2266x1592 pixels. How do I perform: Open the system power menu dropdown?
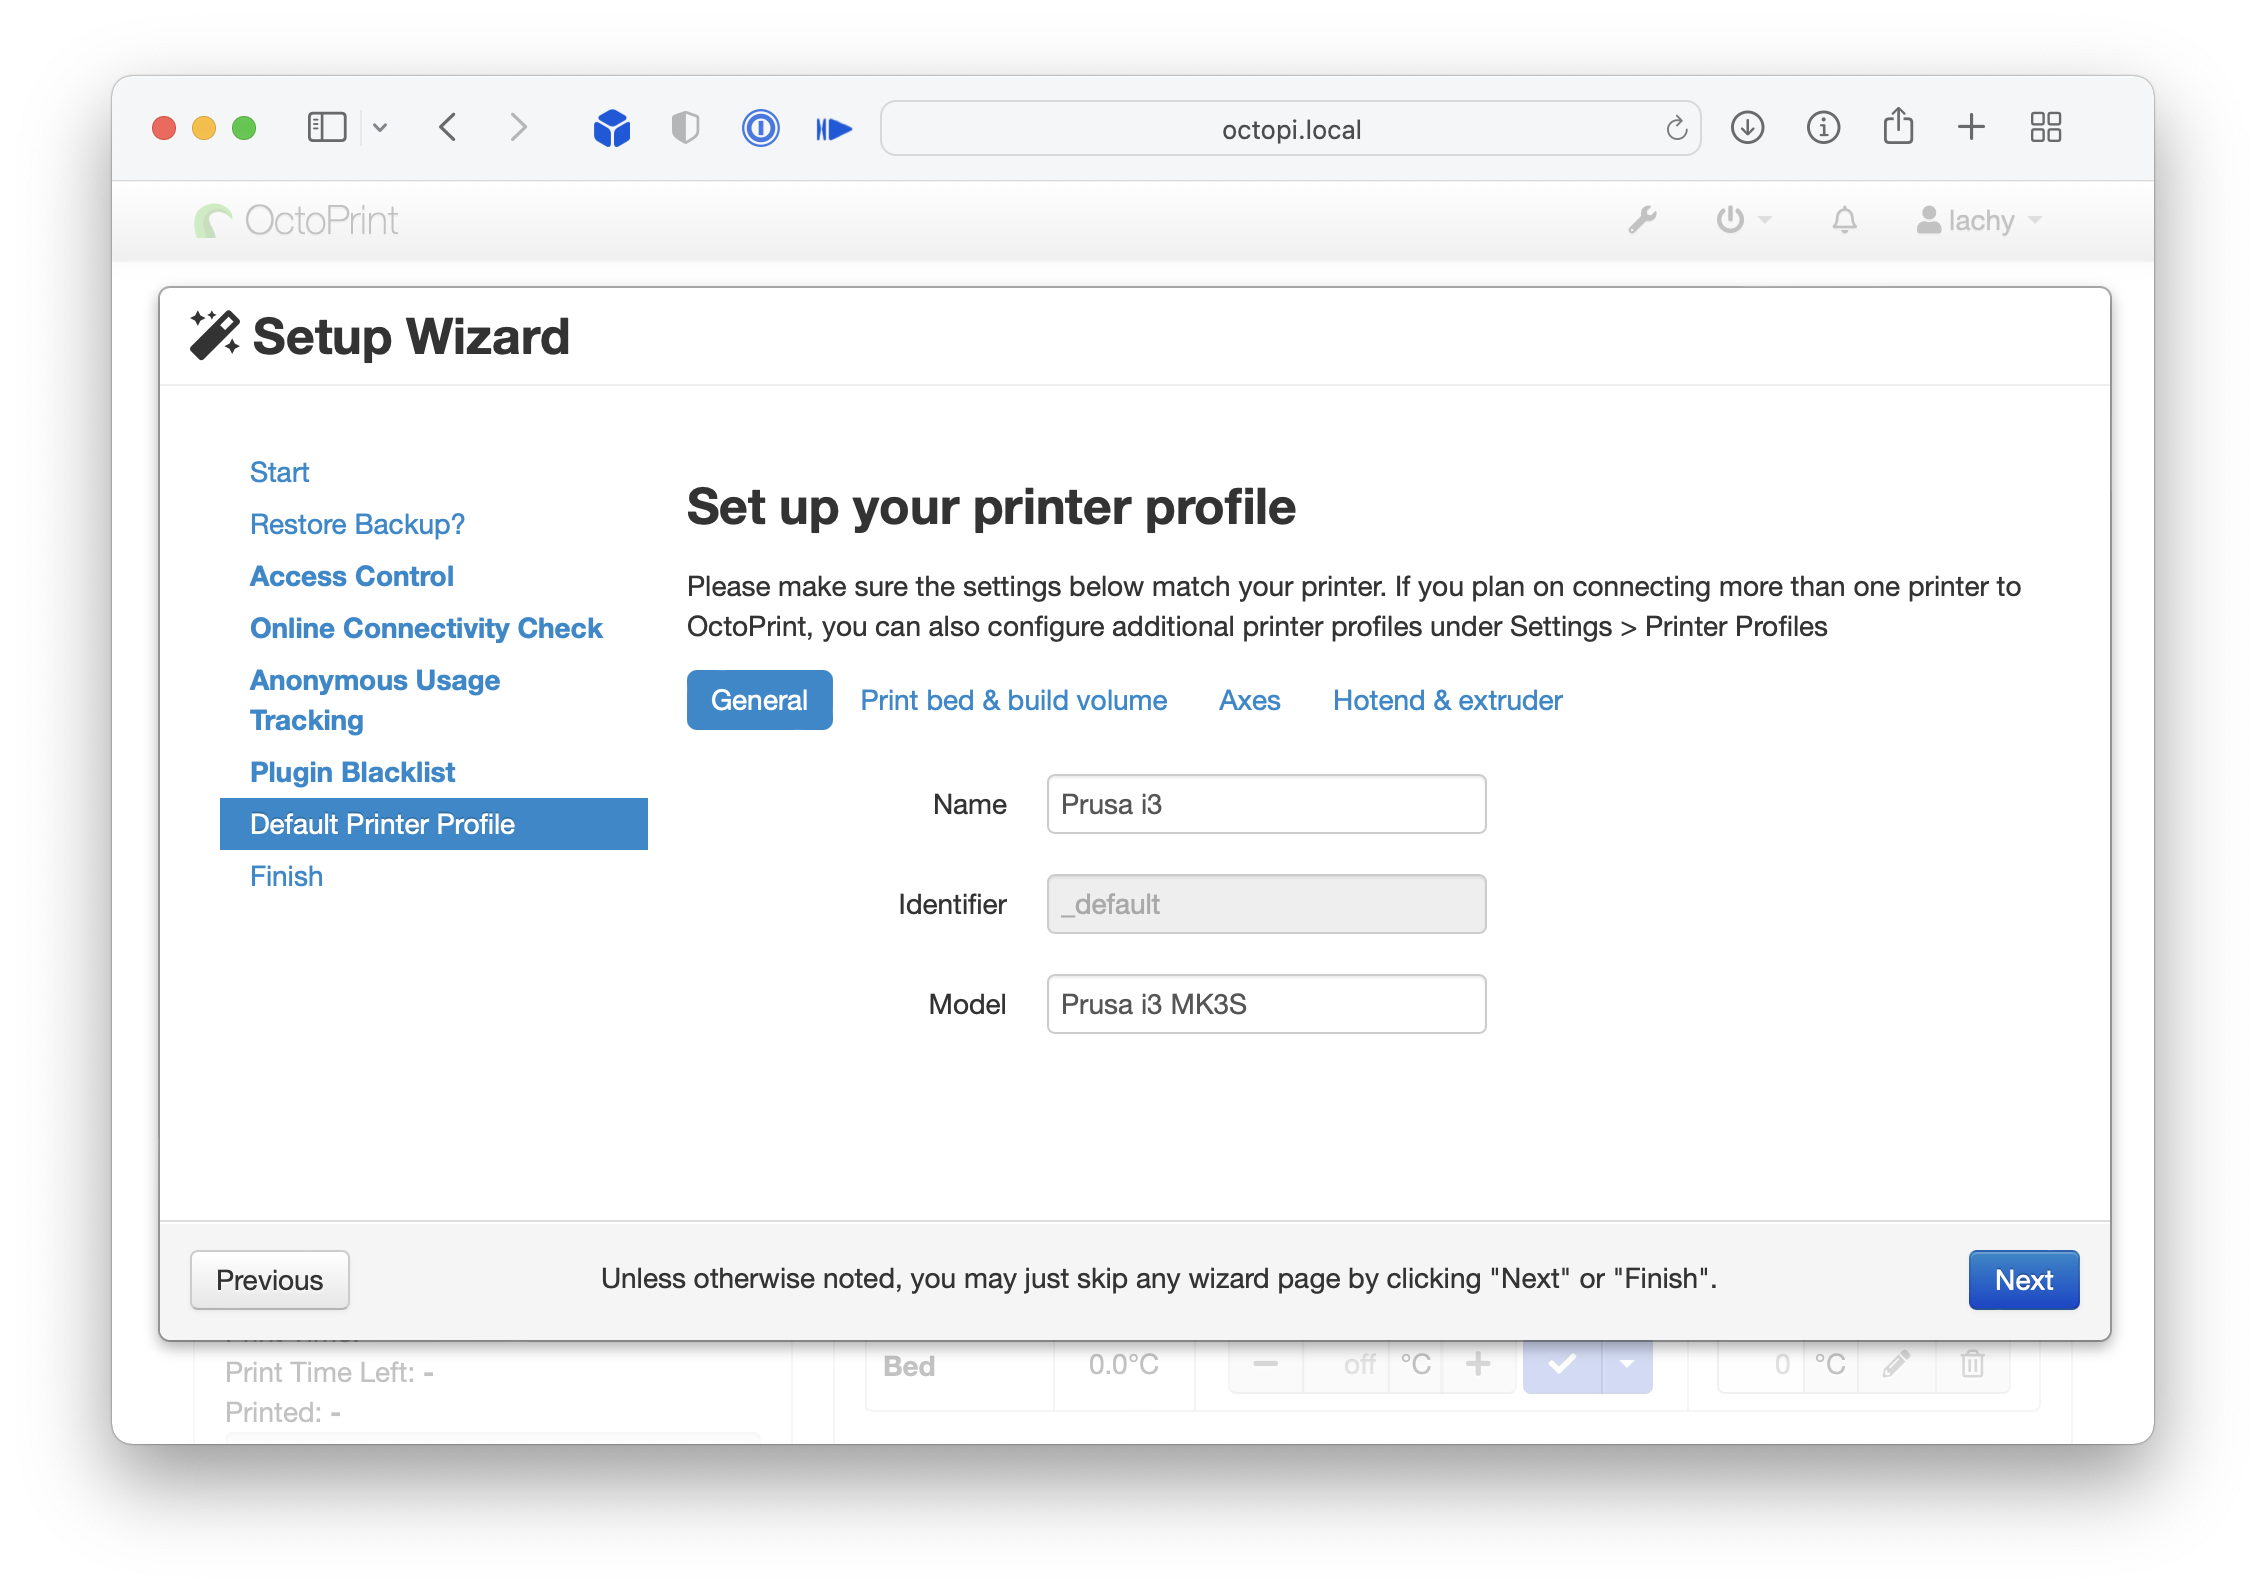tap(1743, 220)
